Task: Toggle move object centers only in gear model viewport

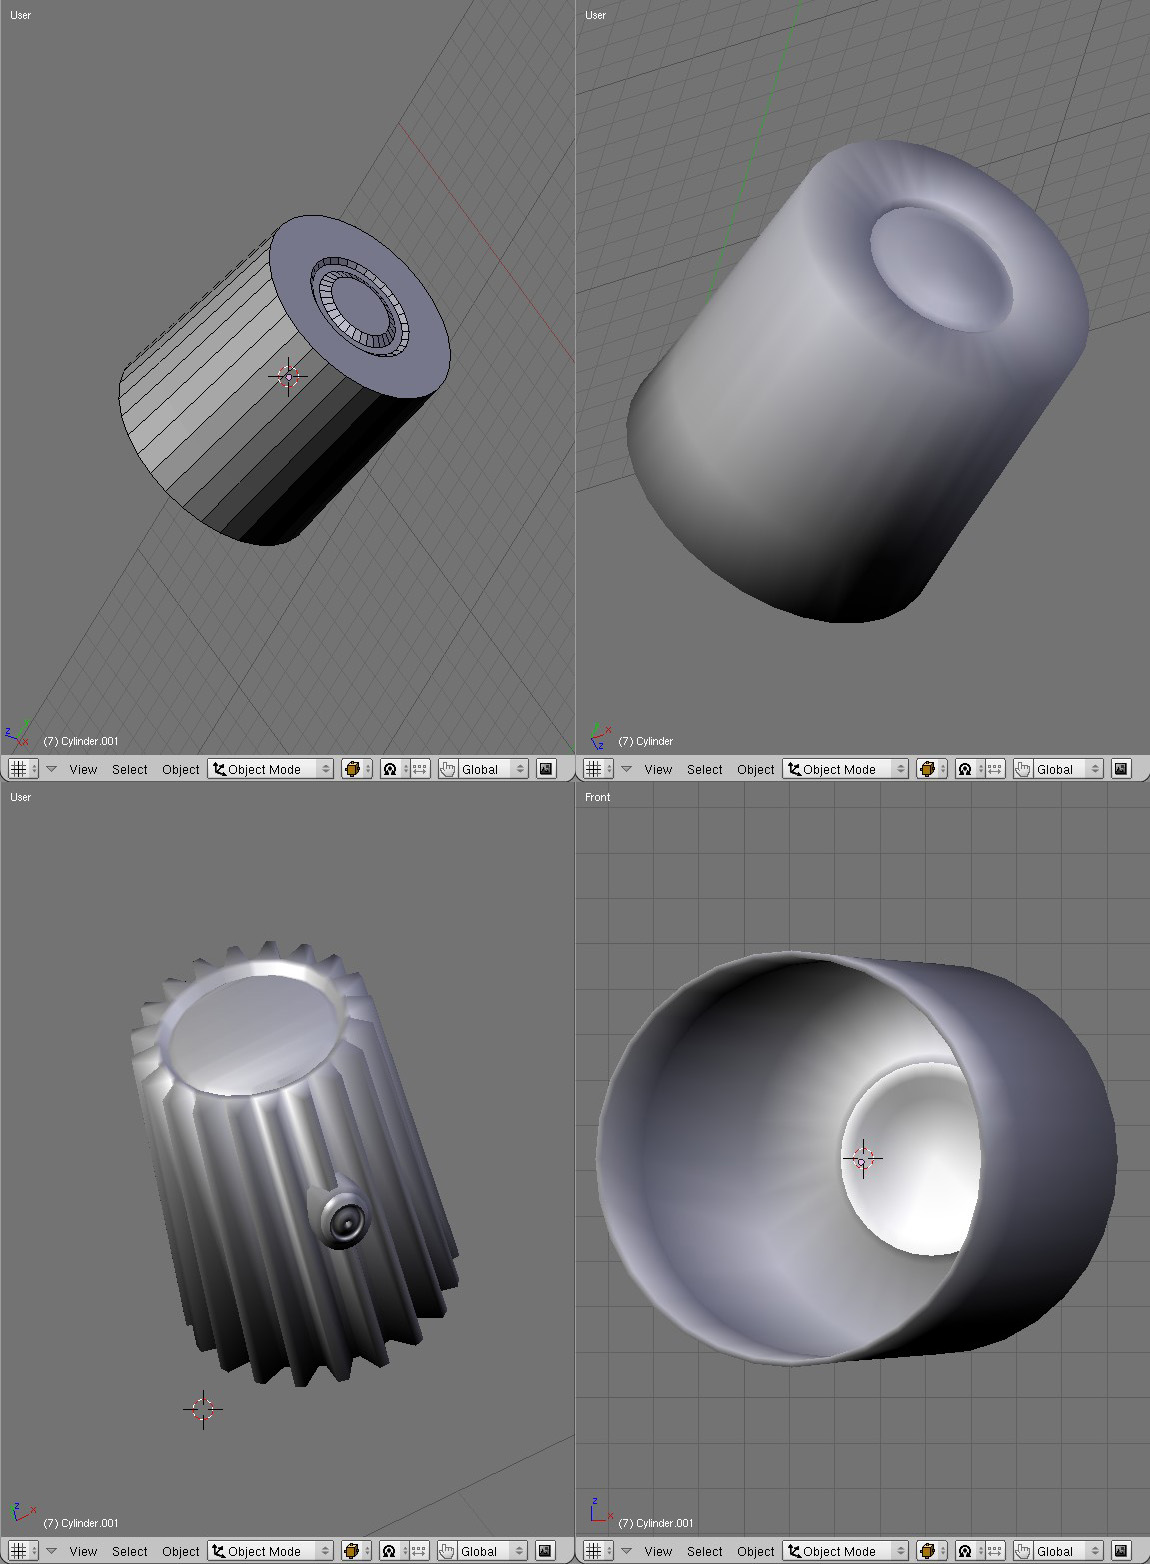Action: pyautogui.click(x=419, y=1551)
